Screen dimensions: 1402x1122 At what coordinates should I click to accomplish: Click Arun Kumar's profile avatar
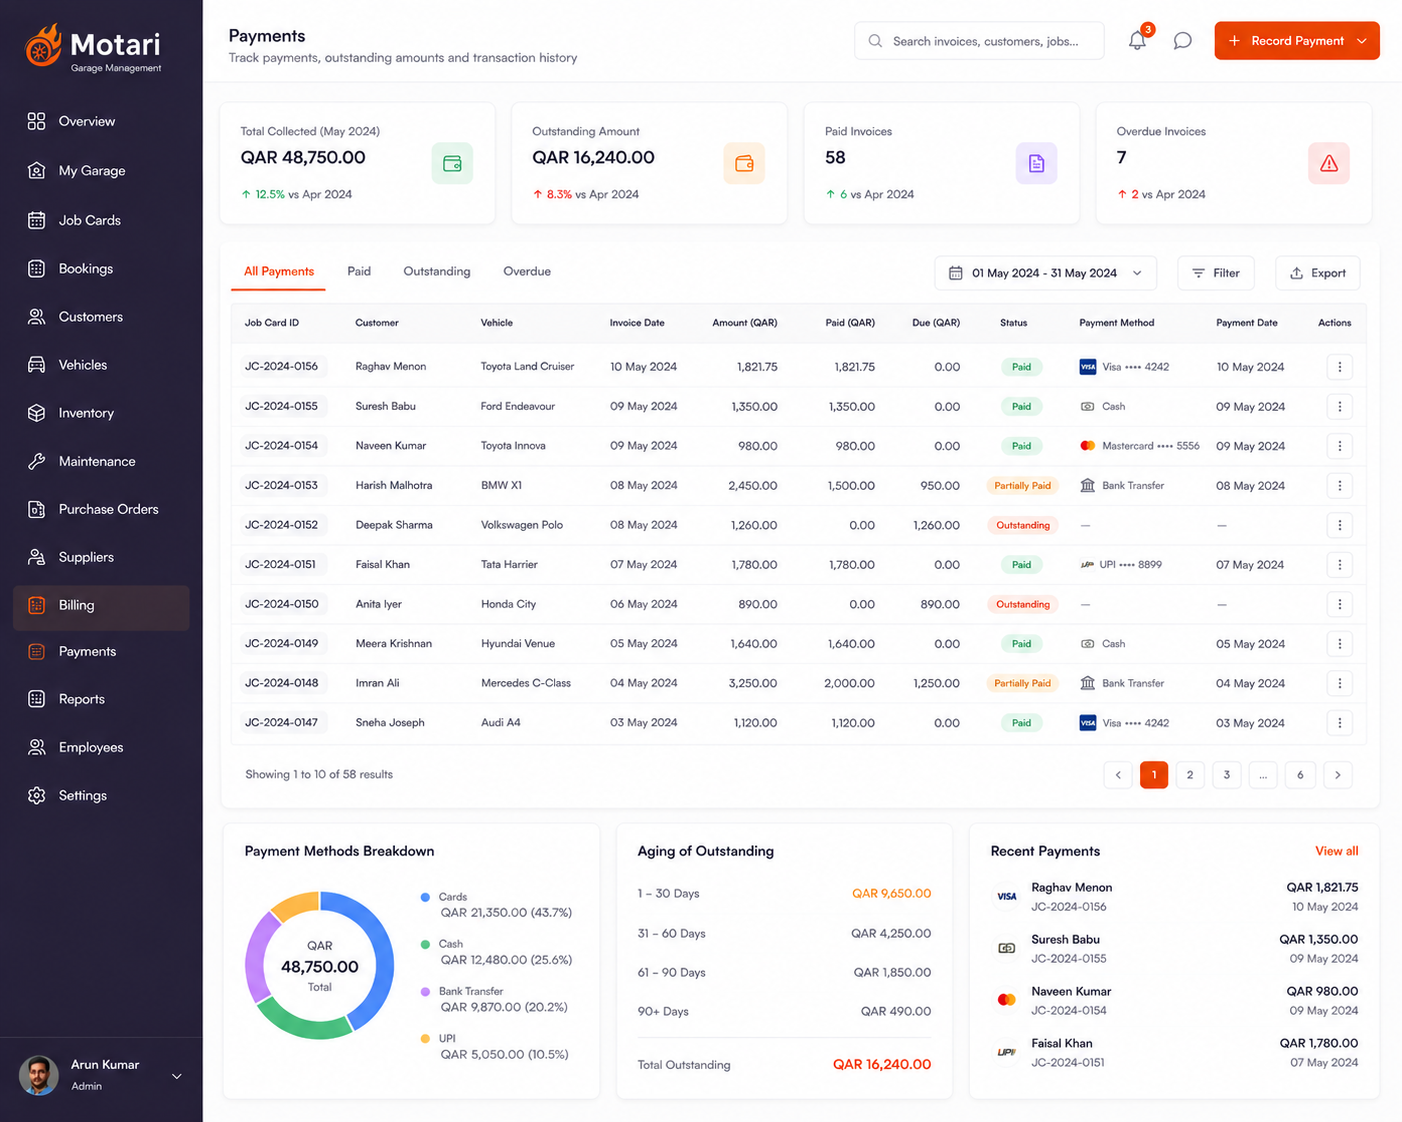point(39,1076)
